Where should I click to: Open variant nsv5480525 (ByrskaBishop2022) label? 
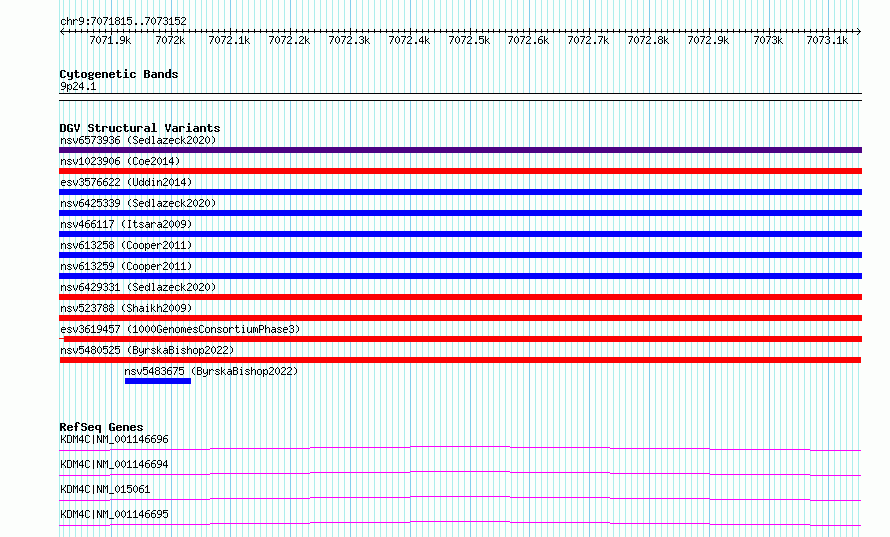[x=147, y=350]
